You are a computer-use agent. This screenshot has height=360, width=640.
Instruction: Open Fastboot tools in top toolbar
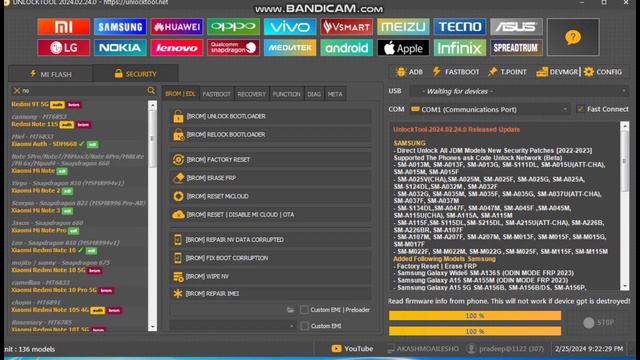456,72
